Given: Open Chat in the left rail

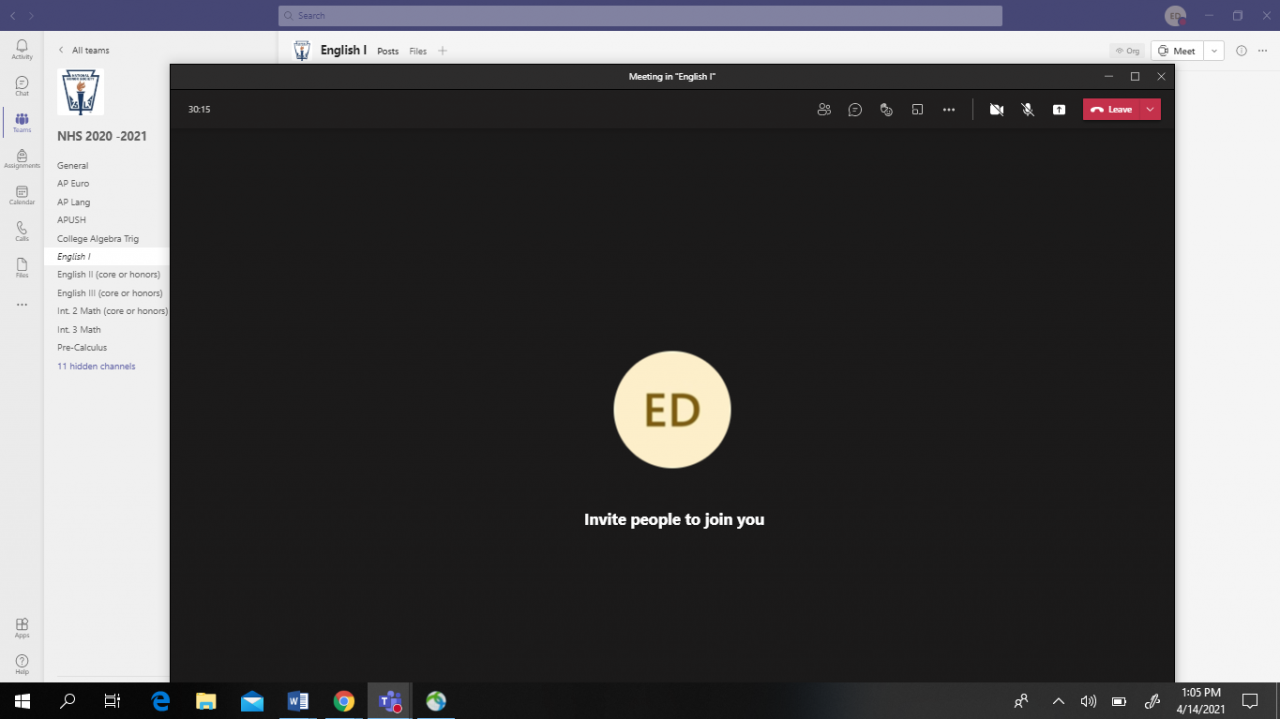Looking at the screenshot, I should click(22, 86).
